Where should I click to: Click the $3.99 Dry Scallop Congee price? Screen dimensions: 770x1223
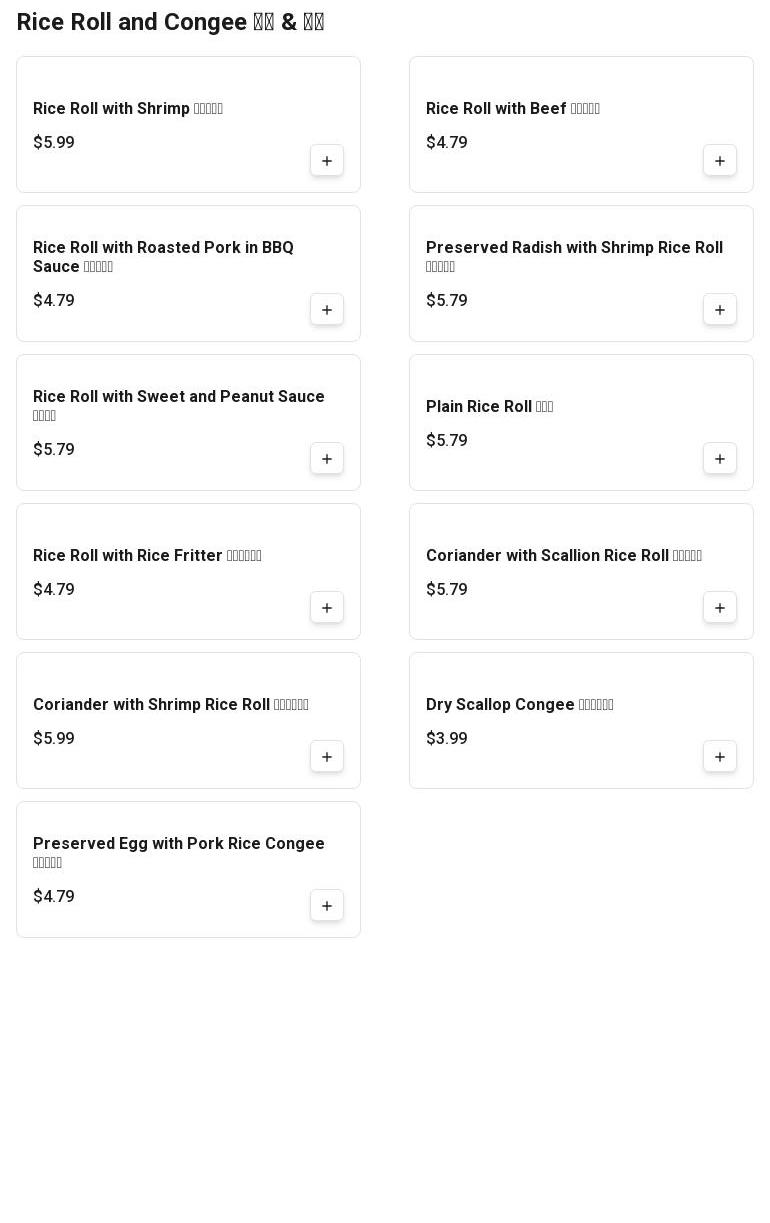pyautogui.click(x=447, y=738)
